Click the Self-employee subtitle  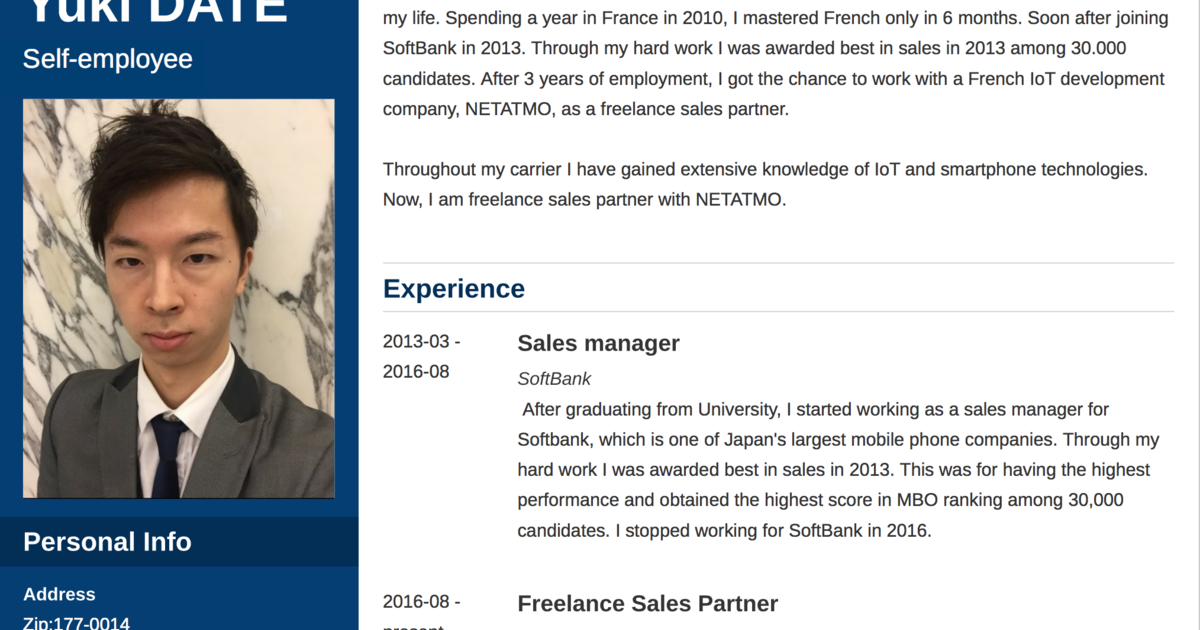tap(108, 59)
